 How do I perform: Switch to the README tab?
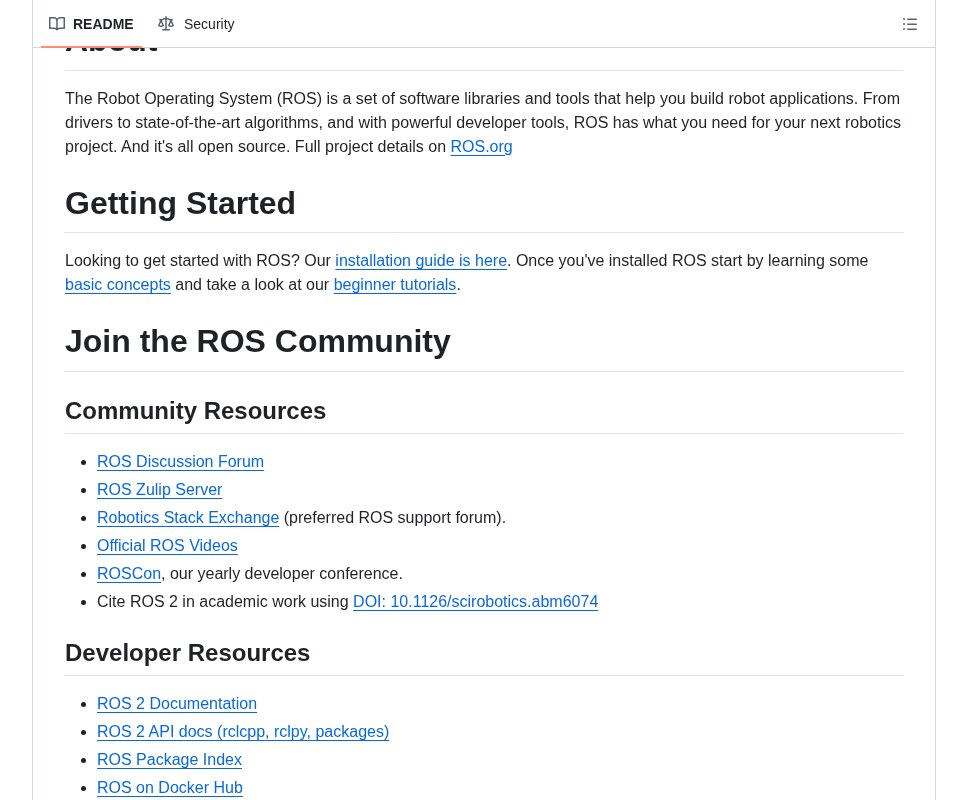pos(91,24)
